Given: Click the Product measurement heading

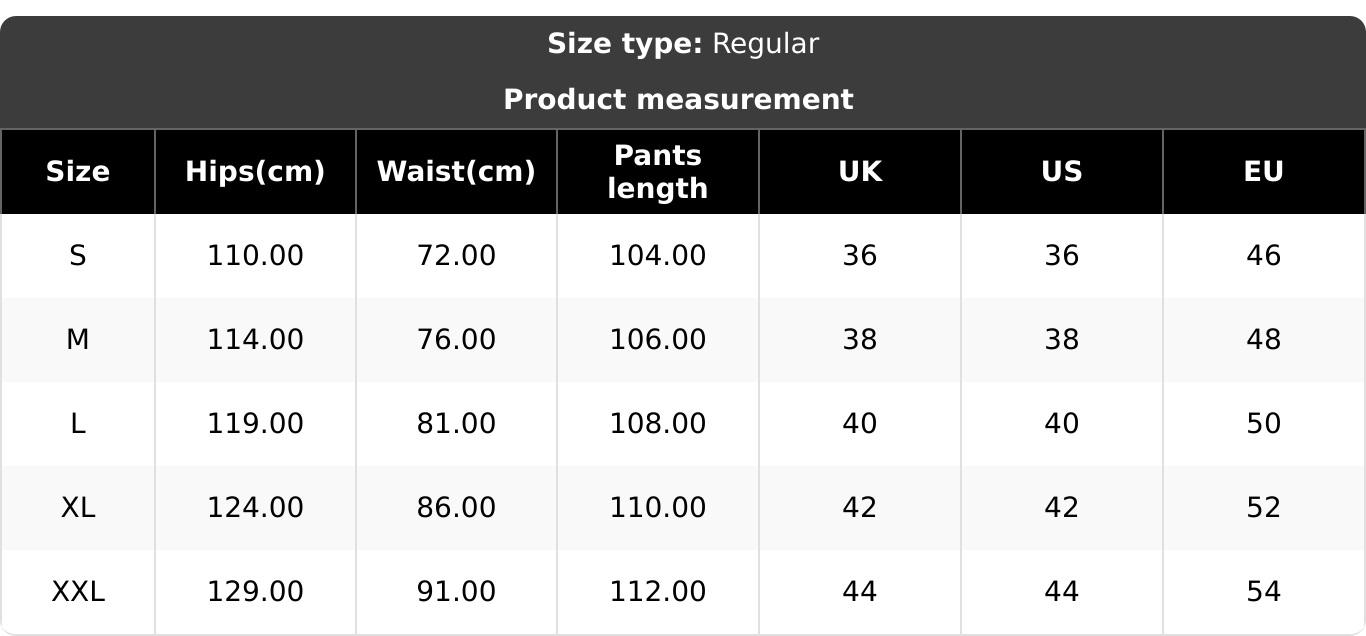Looking at the screenshot, I should coord(678,100).
